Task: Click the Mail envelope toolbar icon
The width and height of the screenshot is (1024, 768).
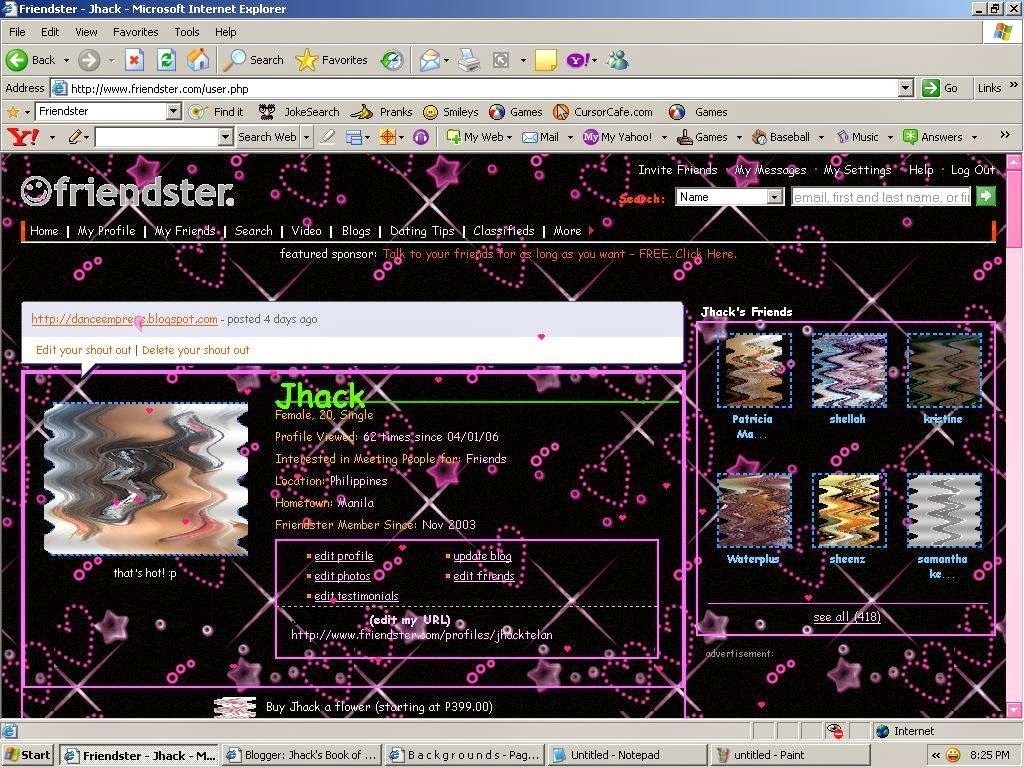Action: (429, 60)
